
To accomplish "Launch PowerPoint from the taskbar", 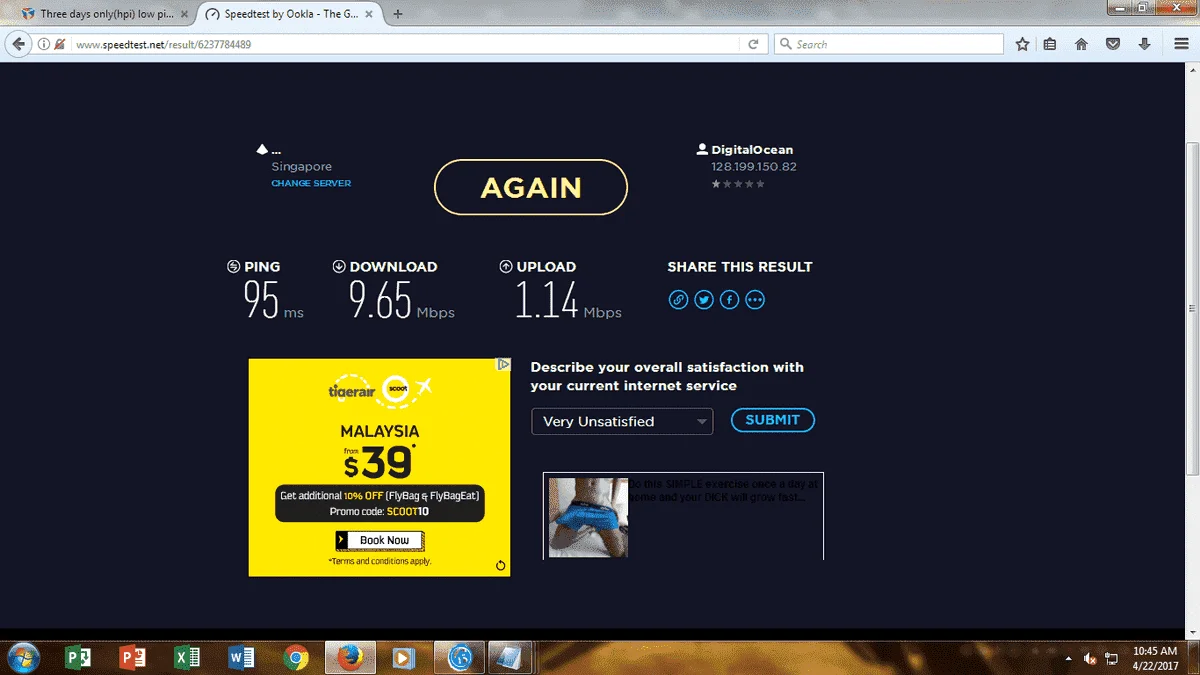I will click(x=132, y=657).
